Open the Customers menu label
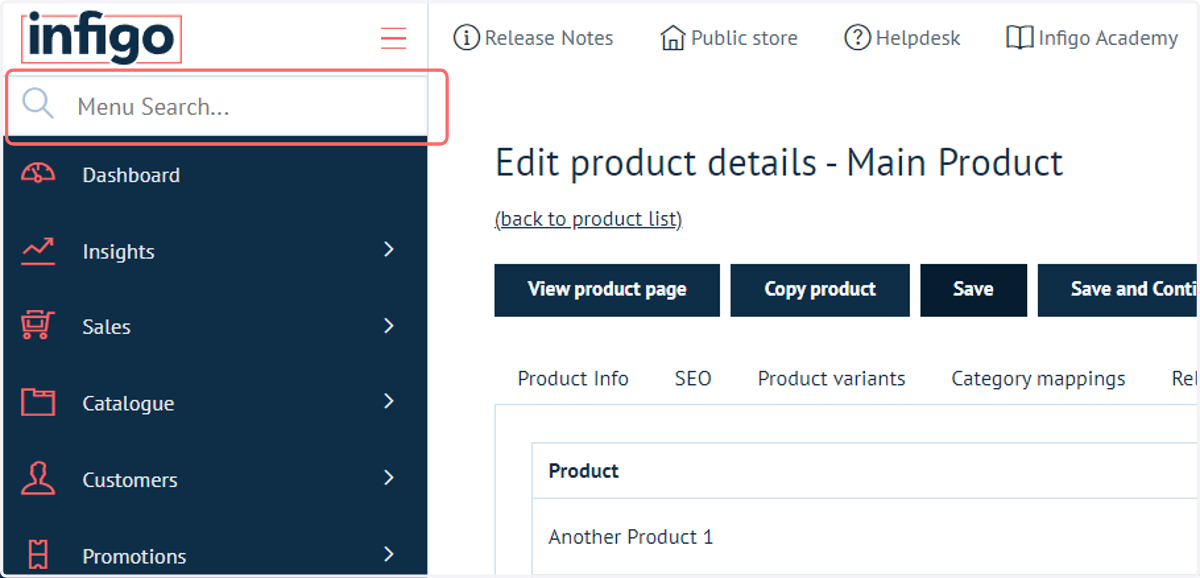The image size is (1200, 578). click(x=130, y=480)
